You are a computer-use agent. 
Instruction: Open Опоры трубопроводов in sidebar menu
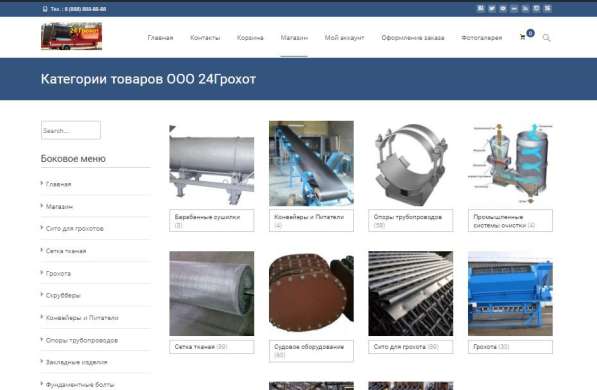click(82, 340)
